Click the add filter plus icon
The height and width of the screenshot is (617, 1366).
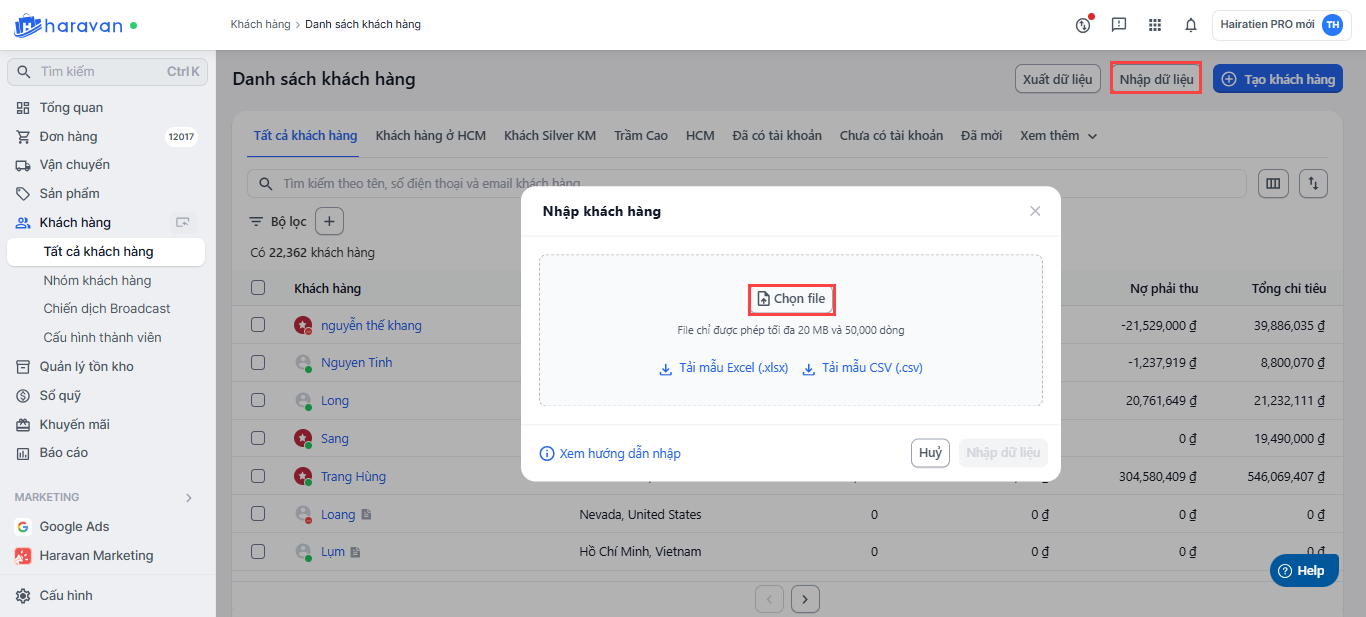click(330, 221)
